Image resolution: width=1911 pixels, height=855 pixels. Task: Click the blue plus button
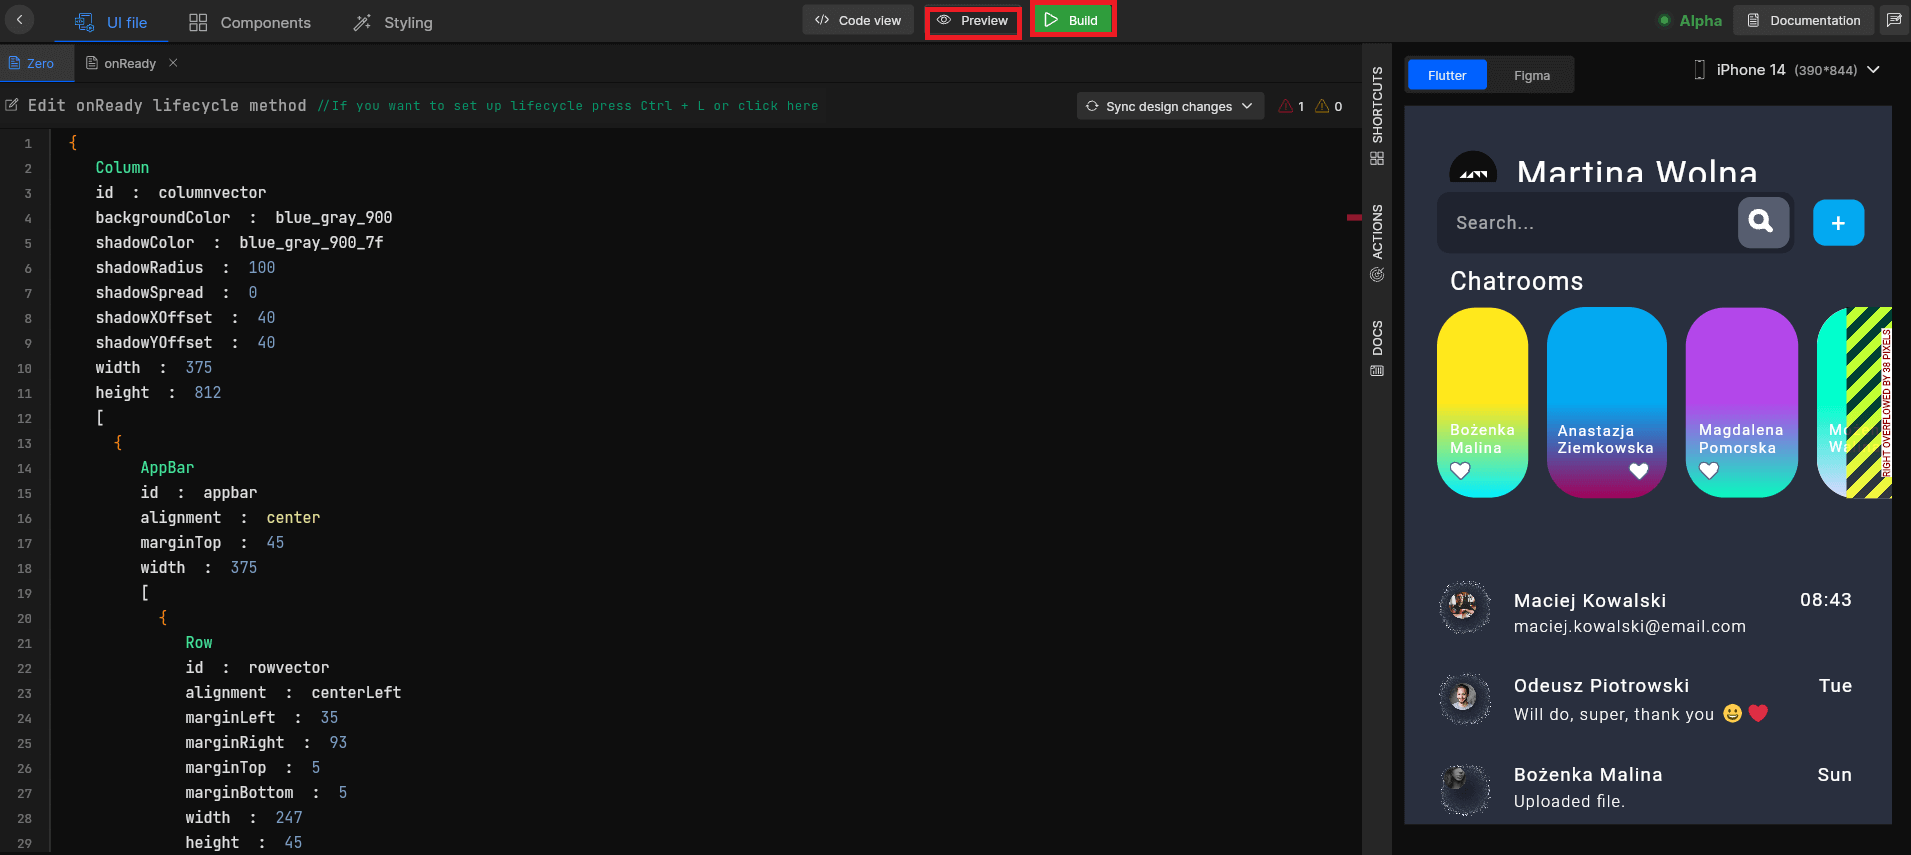coord(1838,223)
